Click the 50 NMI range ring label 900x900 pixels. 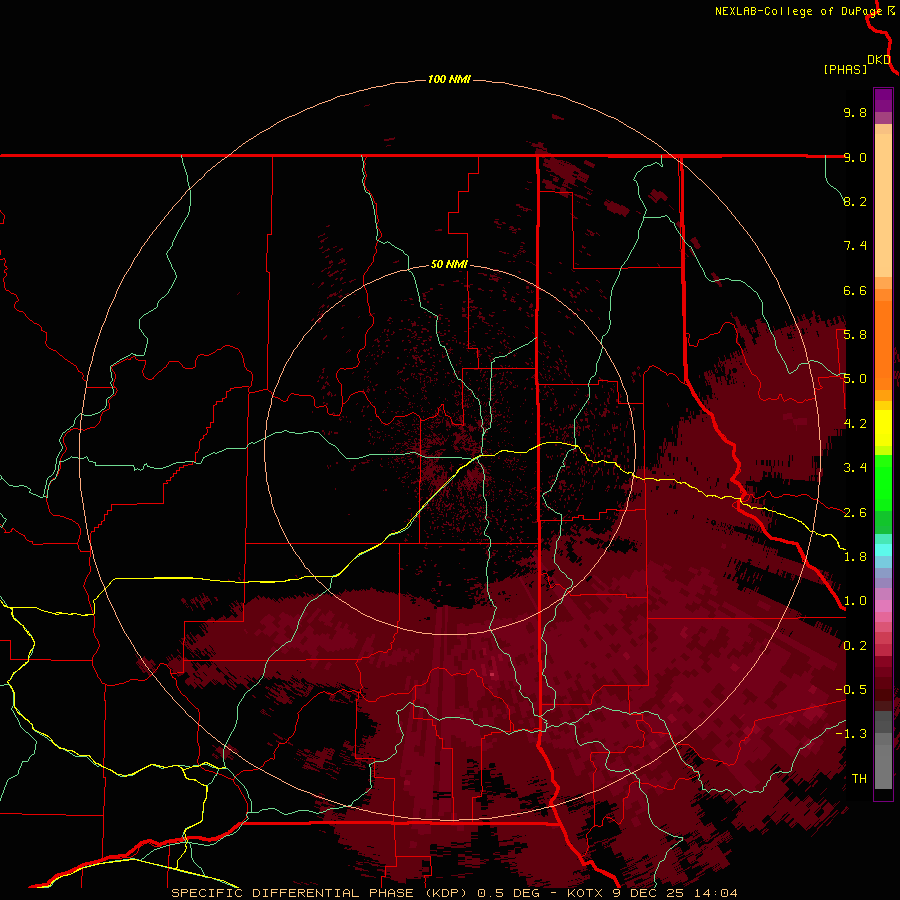pos(449,264)
